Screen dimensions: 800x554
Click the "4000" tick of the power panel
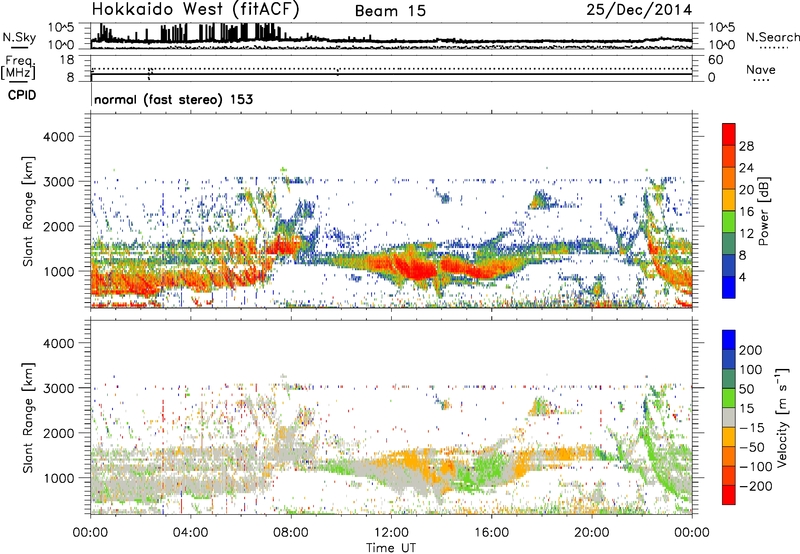pos(58,137)
